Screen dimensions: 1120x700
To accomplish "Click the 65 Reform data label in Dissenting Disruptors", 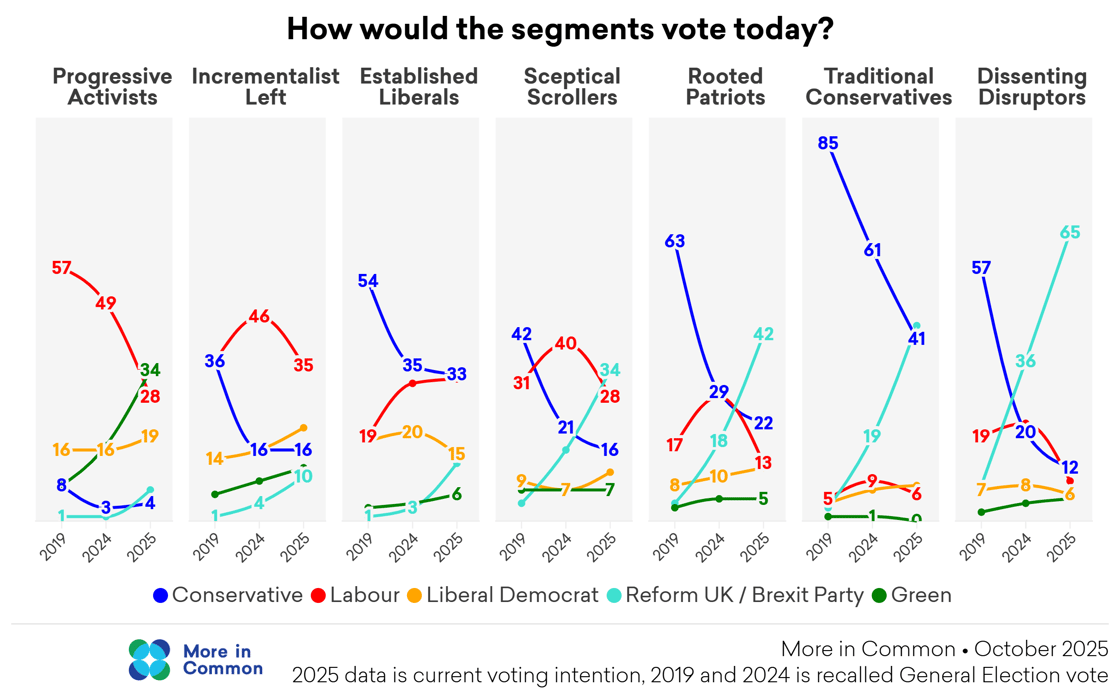I will coord(1069,233).
